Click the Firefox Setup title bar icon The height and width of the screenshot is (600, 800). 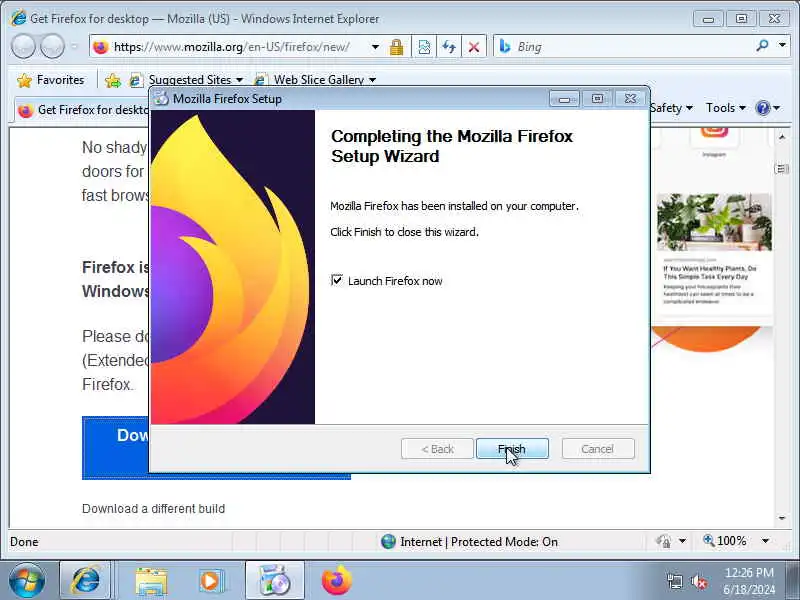tap(161, 98)
